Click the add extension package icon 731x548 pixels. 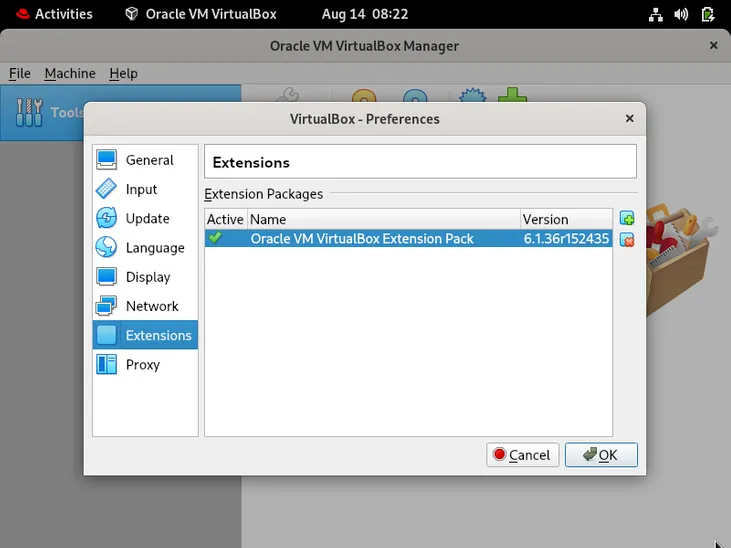coord(627,219)
